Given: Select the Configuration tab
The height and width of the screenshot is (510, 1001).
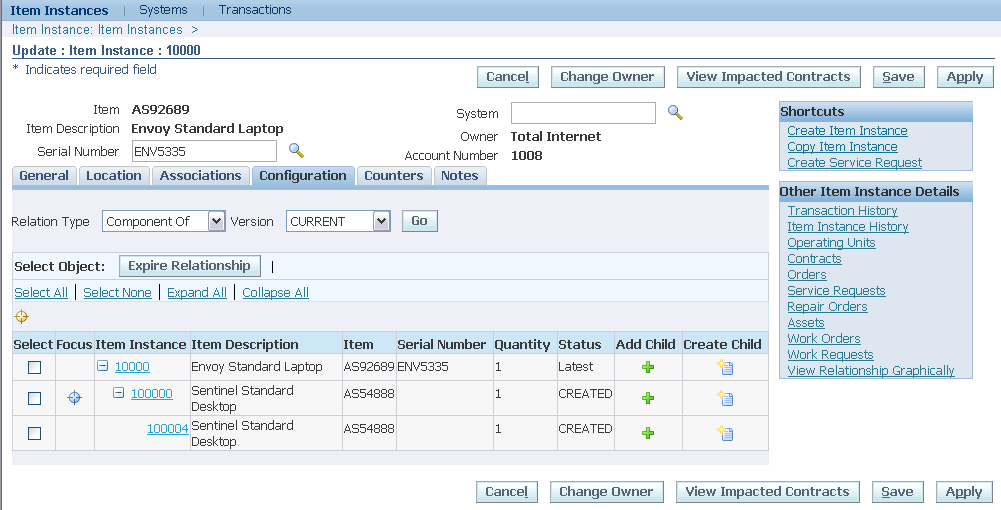Looking at the screenshot, I should click(303, 176).
